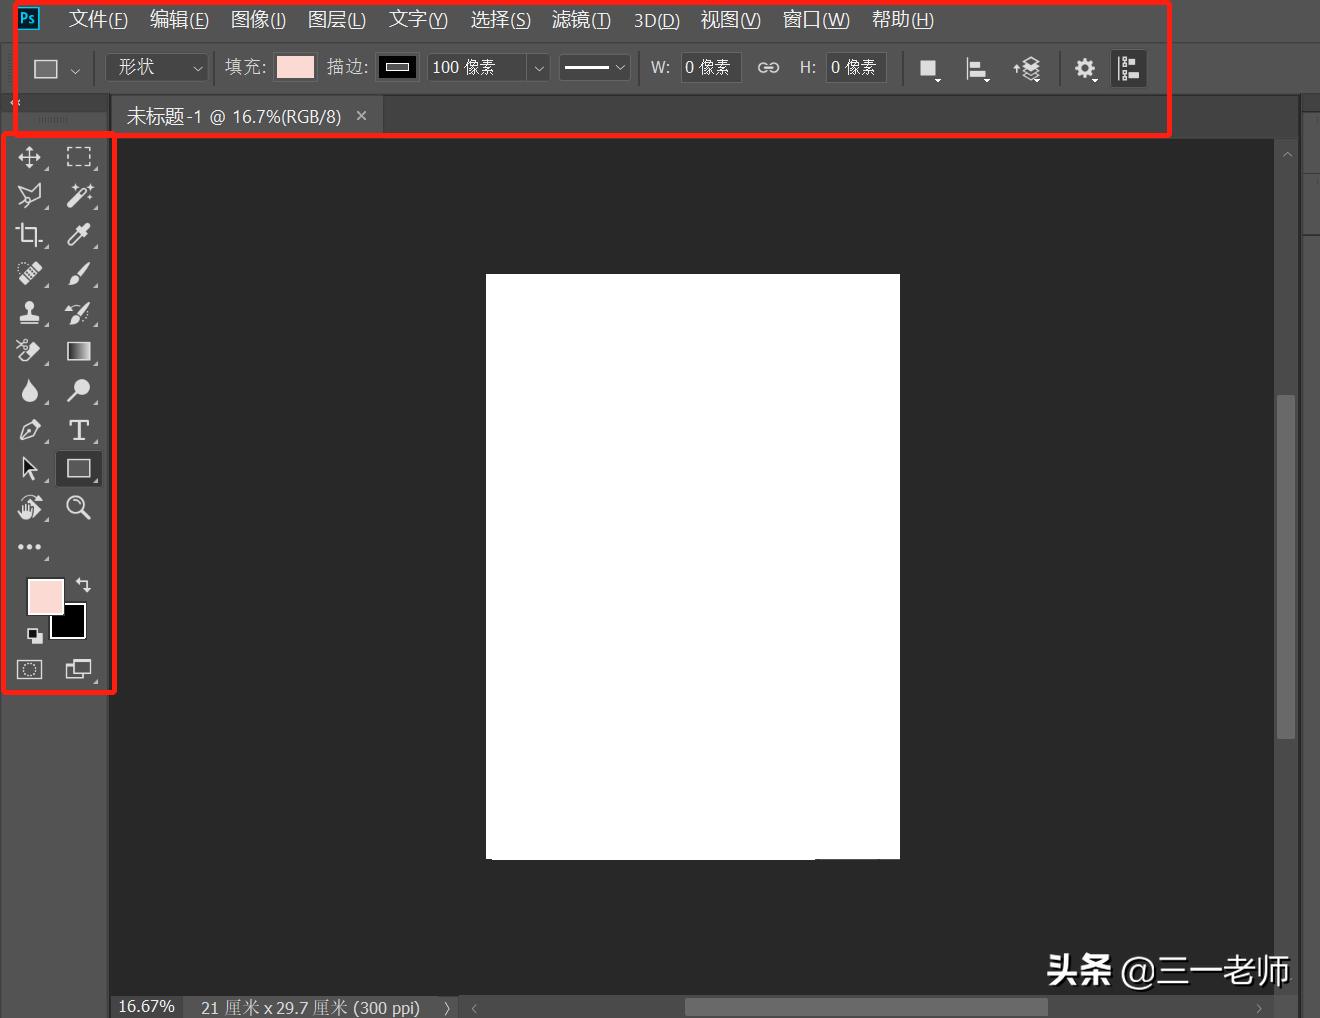The image size is (1320, 1018).
Task: Click the pink 填充 fill color swatch
Action: (x=295, y=68)
